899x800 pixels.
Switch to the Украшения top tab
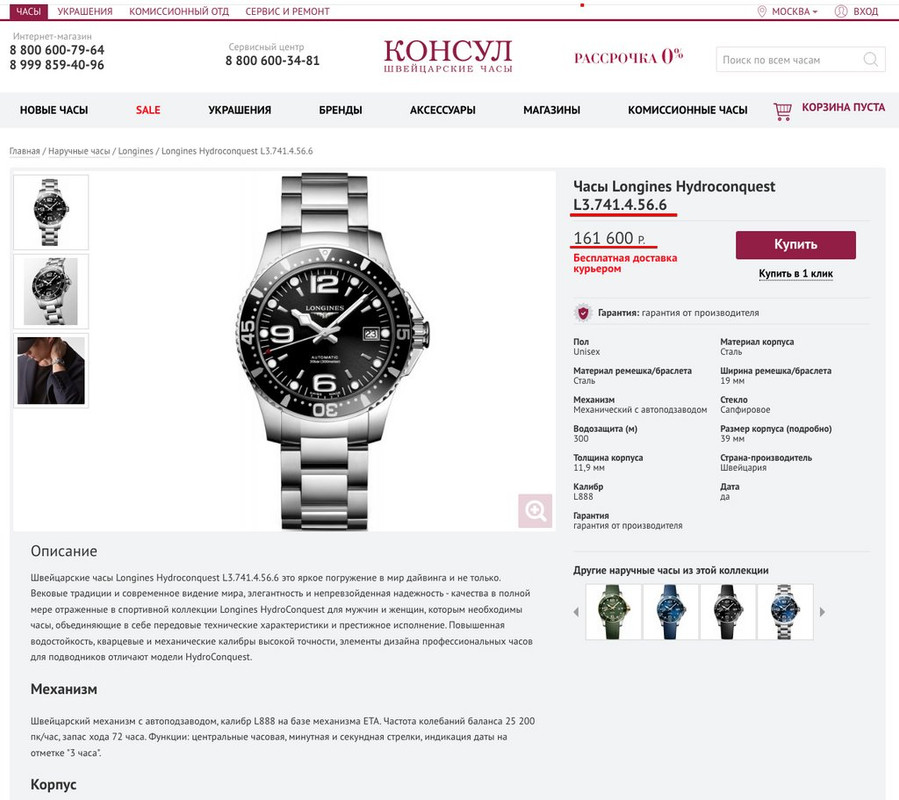coord(85,11)
